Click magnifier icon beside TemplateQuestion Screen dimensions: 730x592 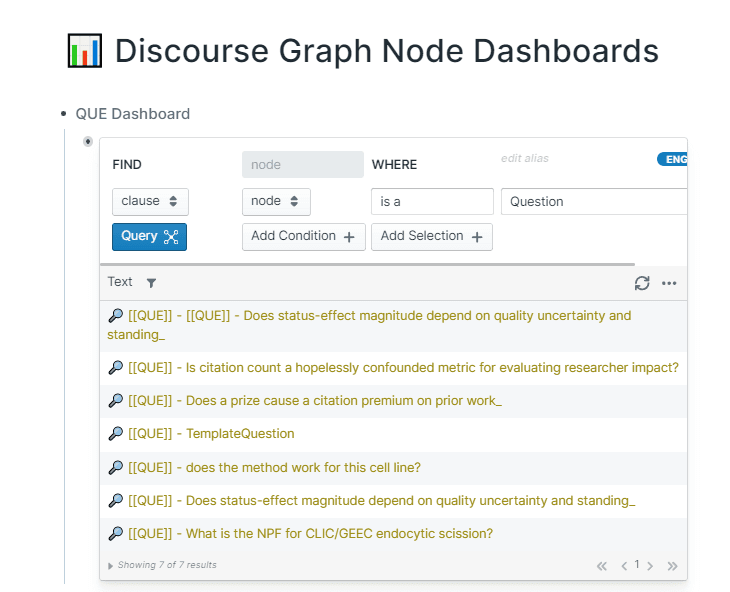point(115,434)
